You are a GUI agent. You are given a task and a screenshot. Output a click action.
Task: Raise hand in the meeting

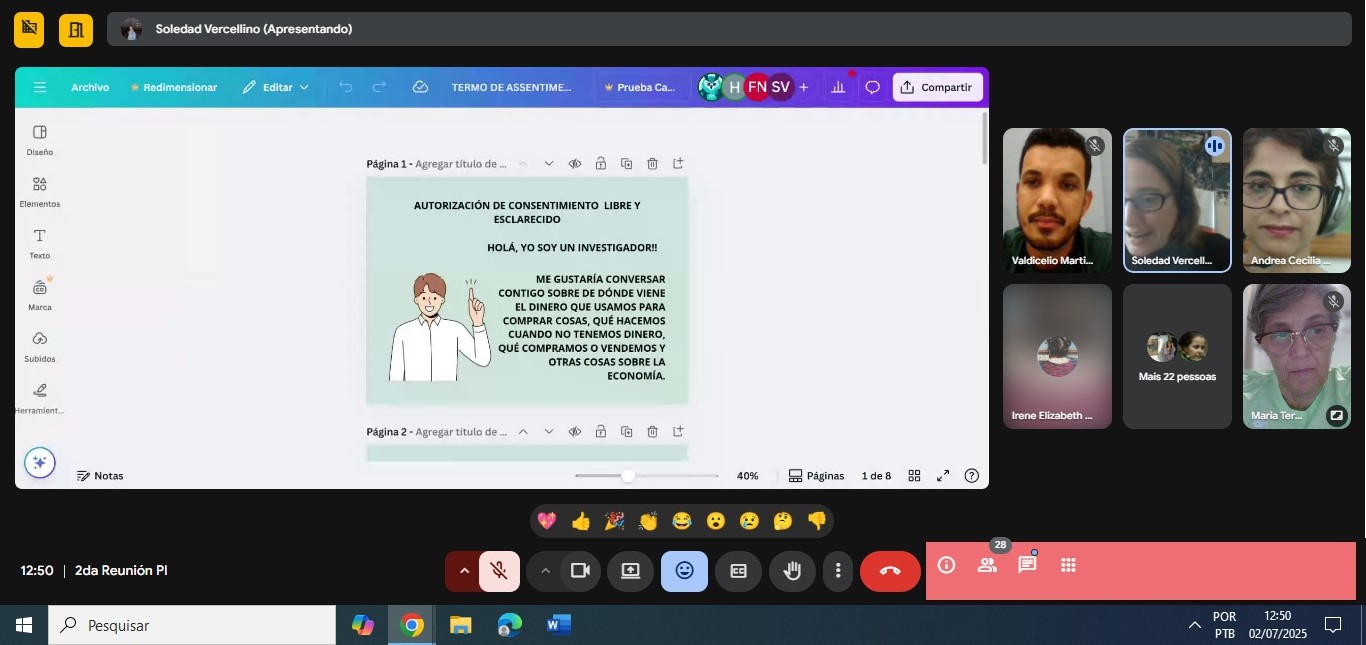pos(792,571)
